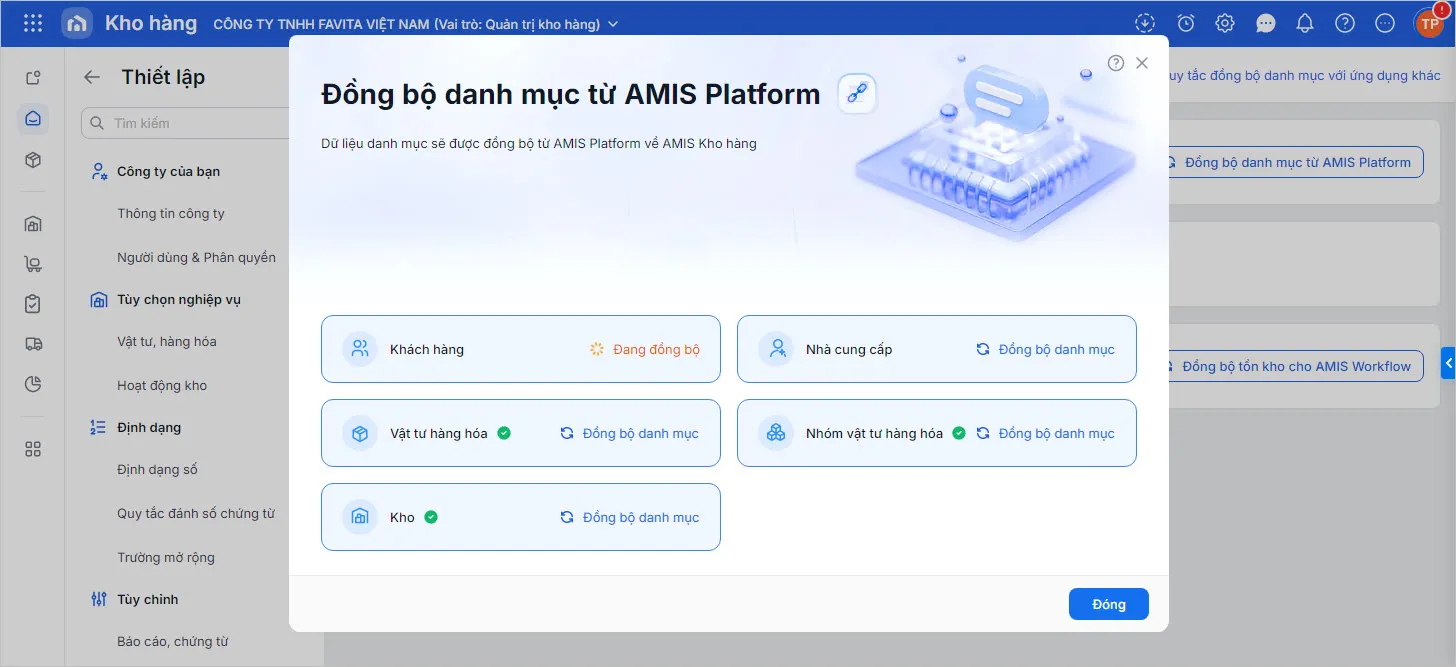The width and height of the screenshot is (1456, 667).
Task: Open Định dạng số option
Action: (157, 469)
